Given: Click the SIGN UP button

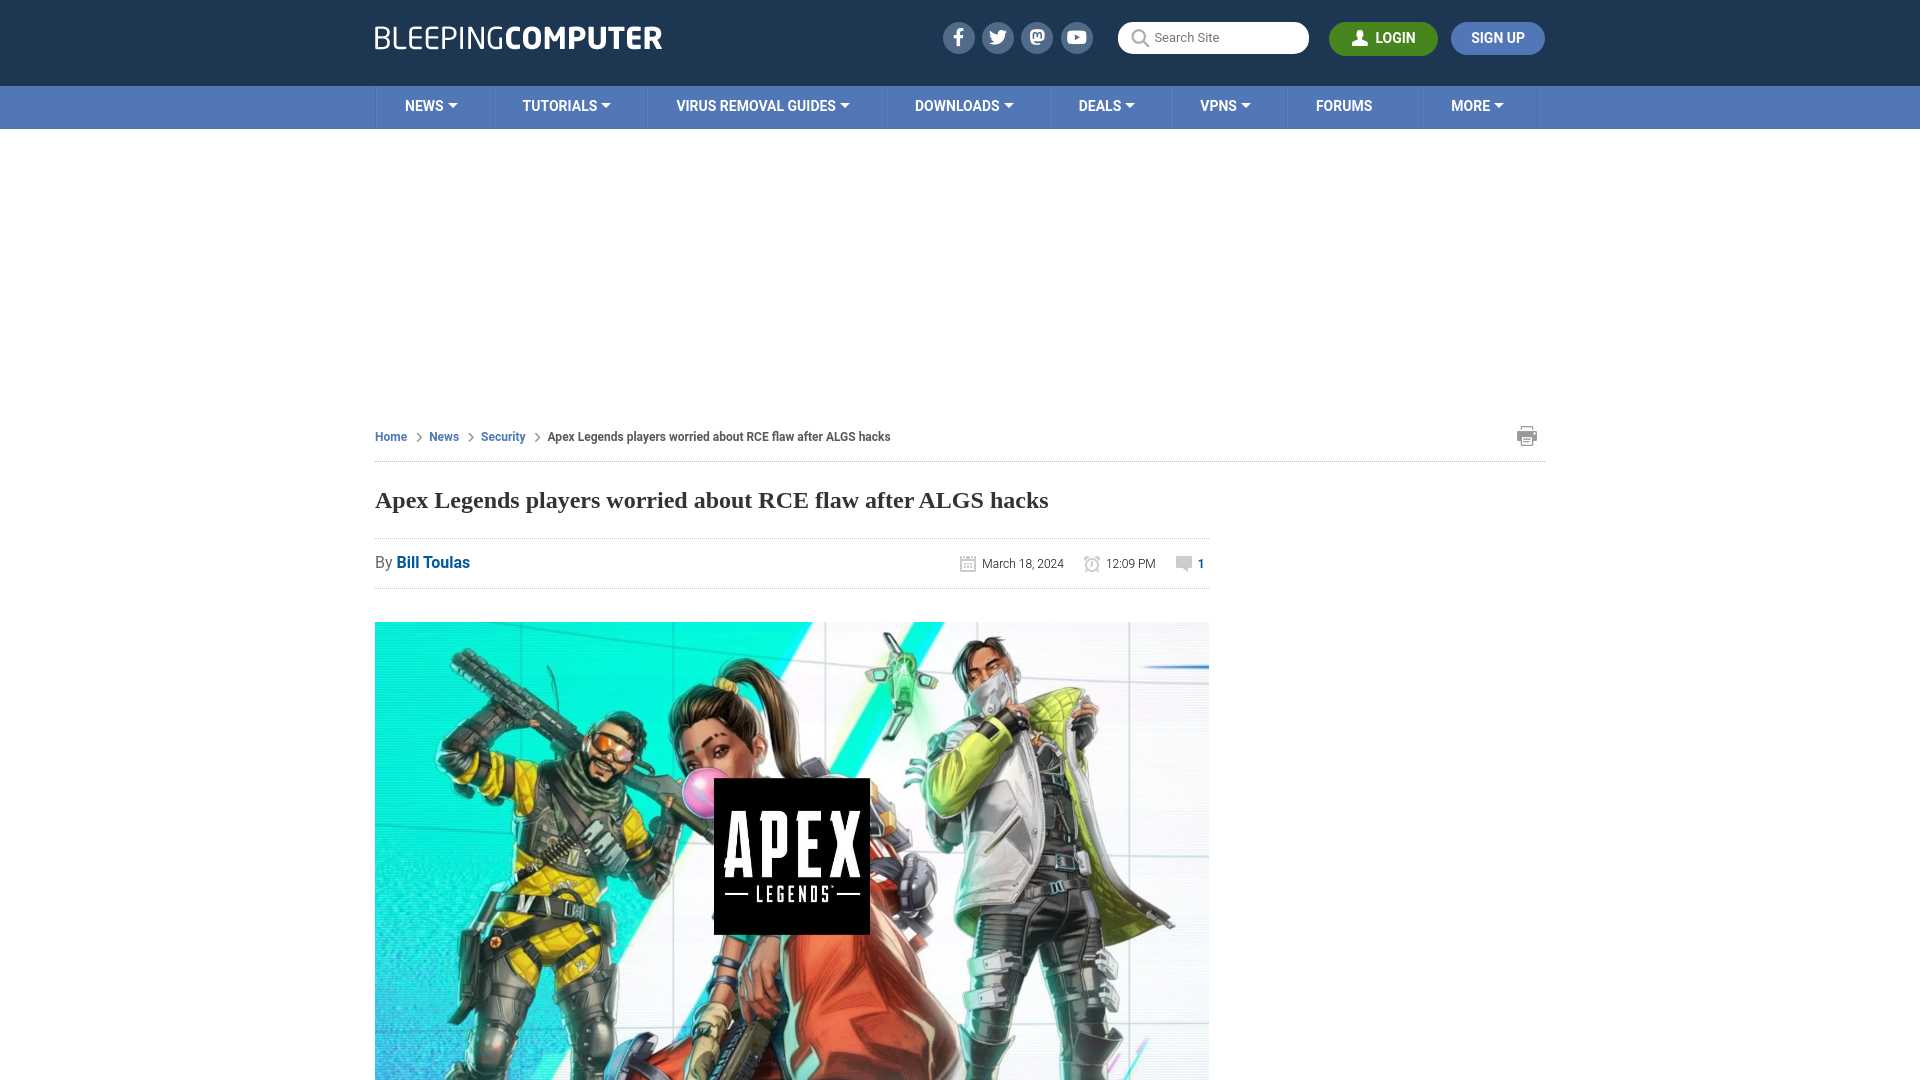Looking at the screenshot, I should click(1497, 37).
